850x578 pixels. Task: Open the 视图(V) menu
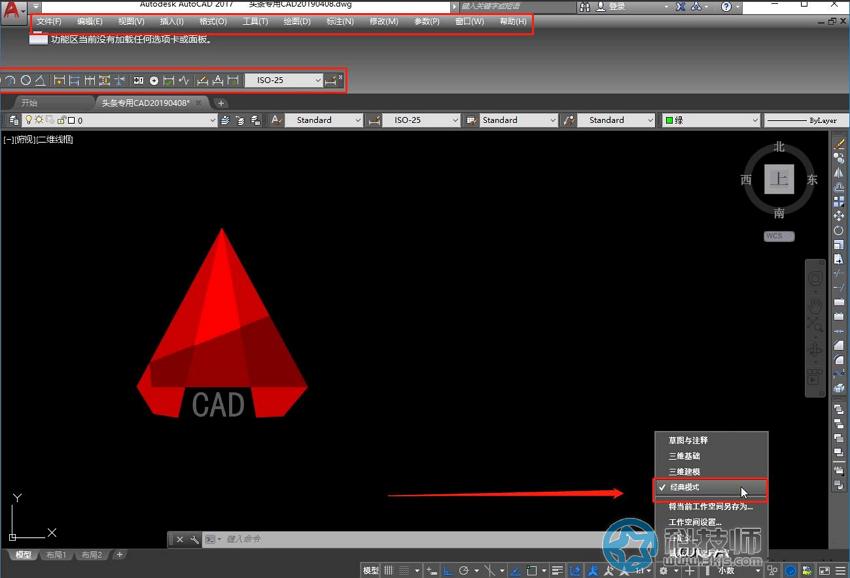coord(131,22)
